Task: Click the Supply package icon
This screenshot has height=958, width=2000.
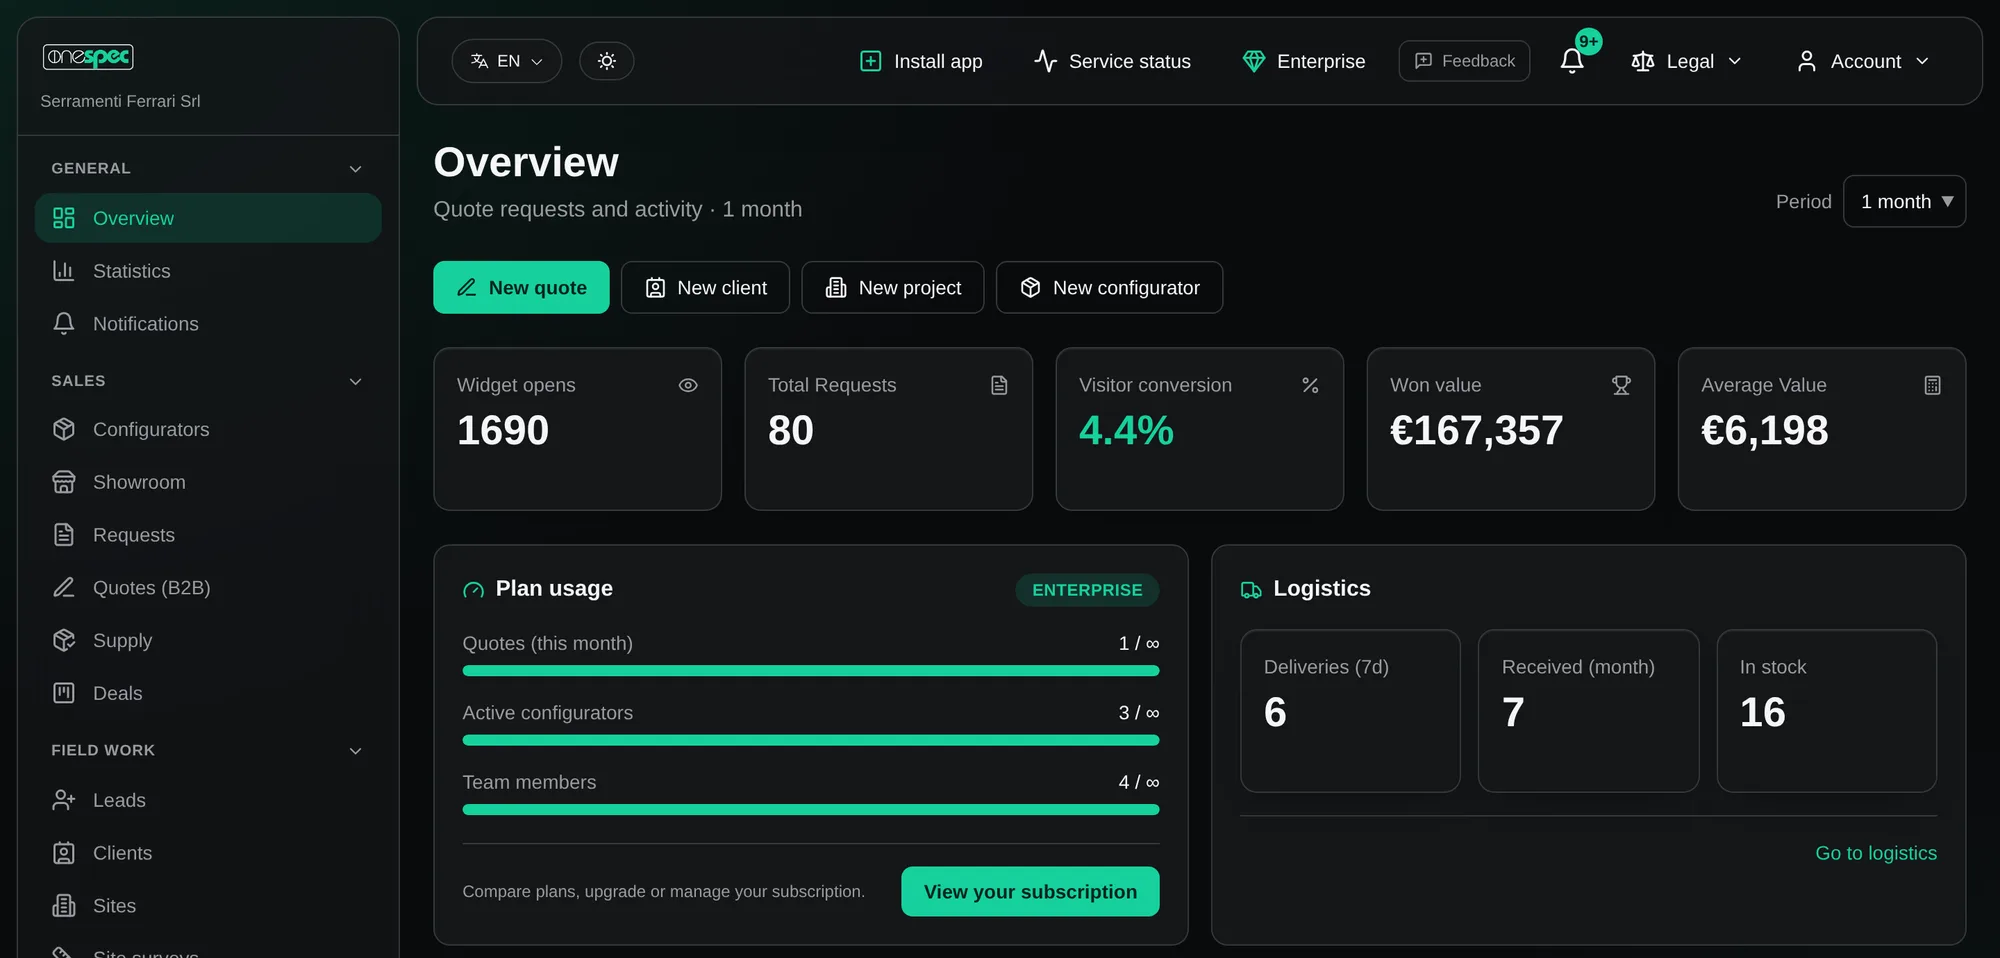Action: [64, 640]
